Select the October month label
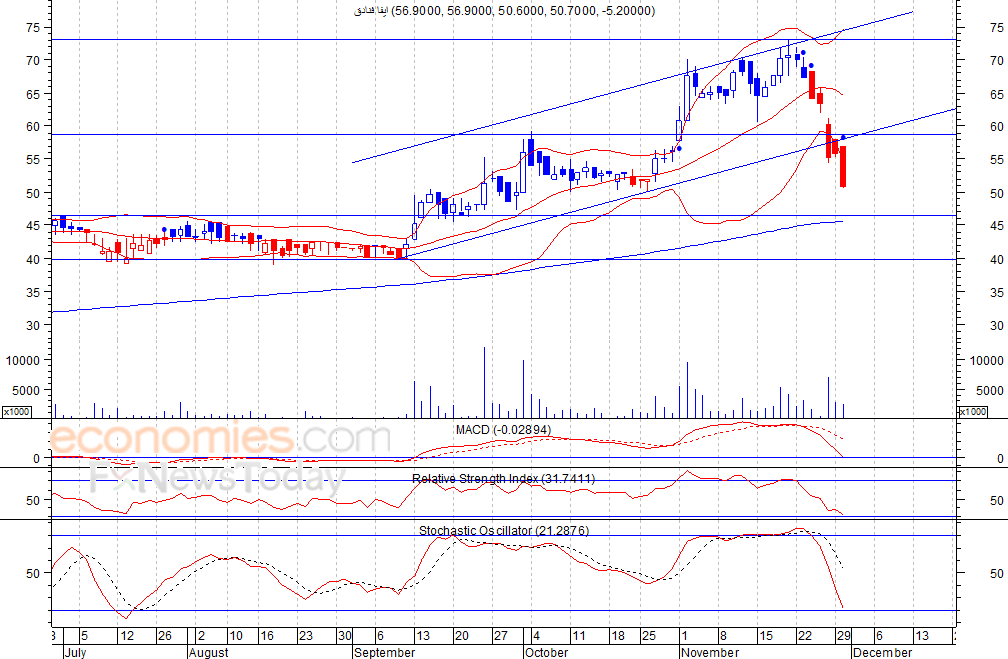This screenshot has width=1008, height=659. 546,652
